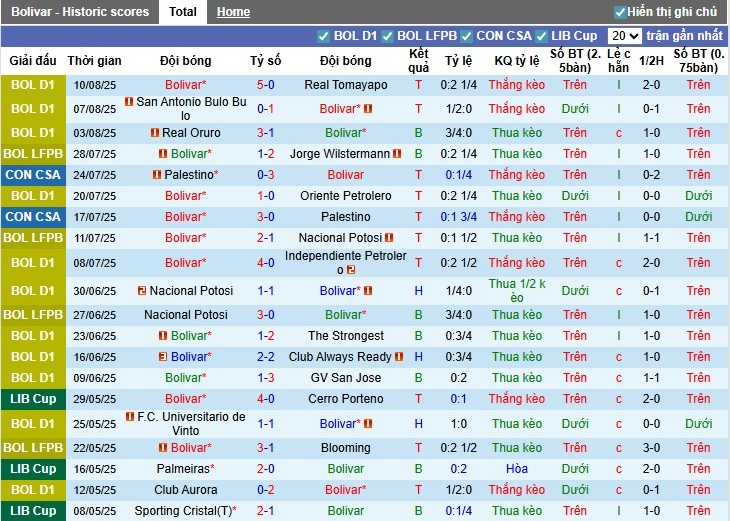The height and width of the screenshot is (521, 730).
Task: Click the 0:1 3/4 odds on 17/07/25
Action: (459, 217)
